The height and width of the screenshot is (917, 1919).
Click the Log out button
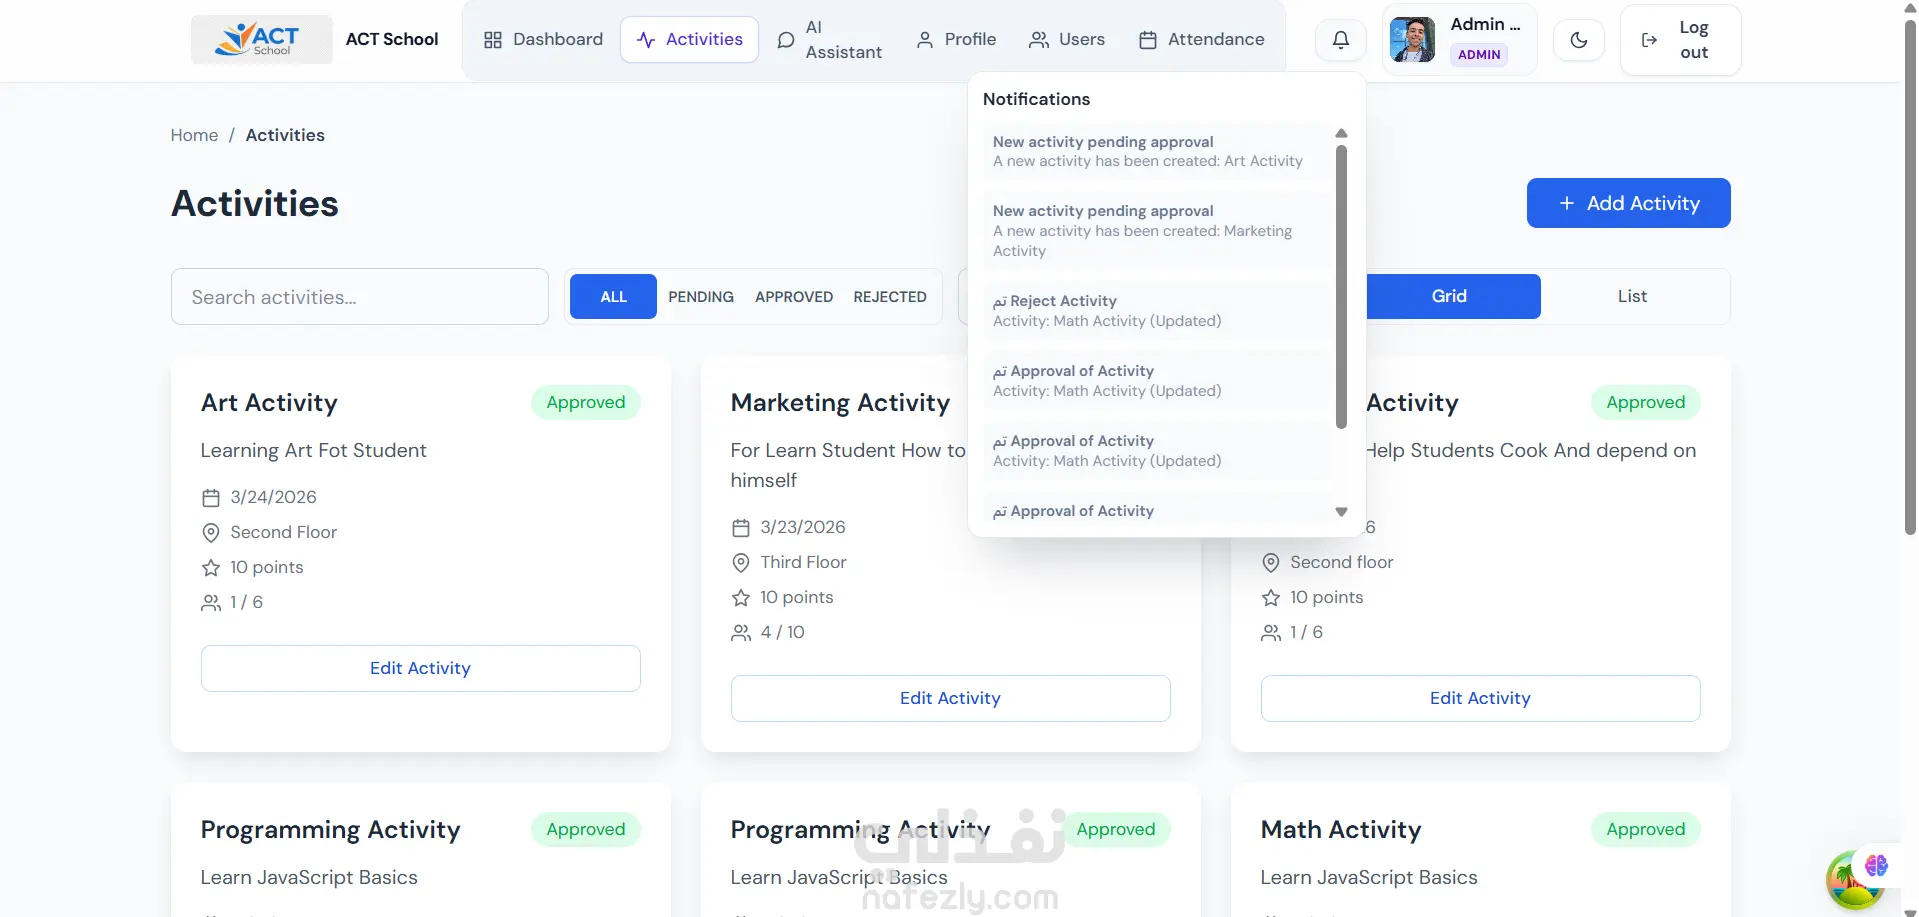click(1681, 40)
